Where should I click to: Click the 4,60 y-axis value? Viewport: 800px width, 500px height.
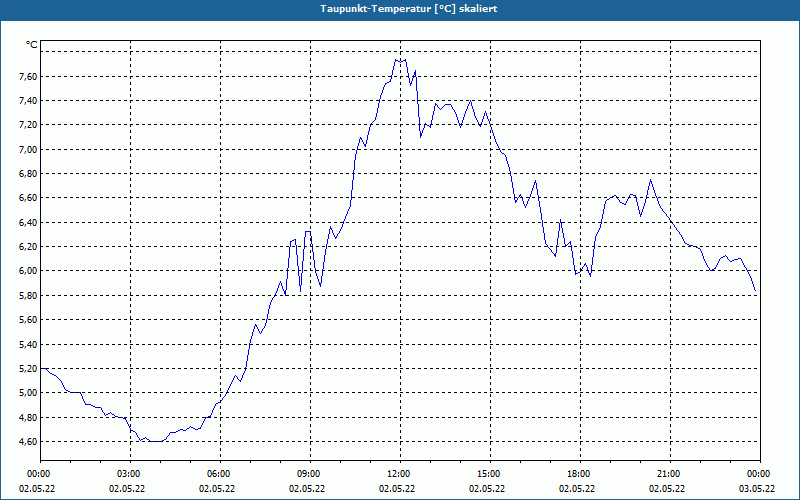tap(28, 441)
